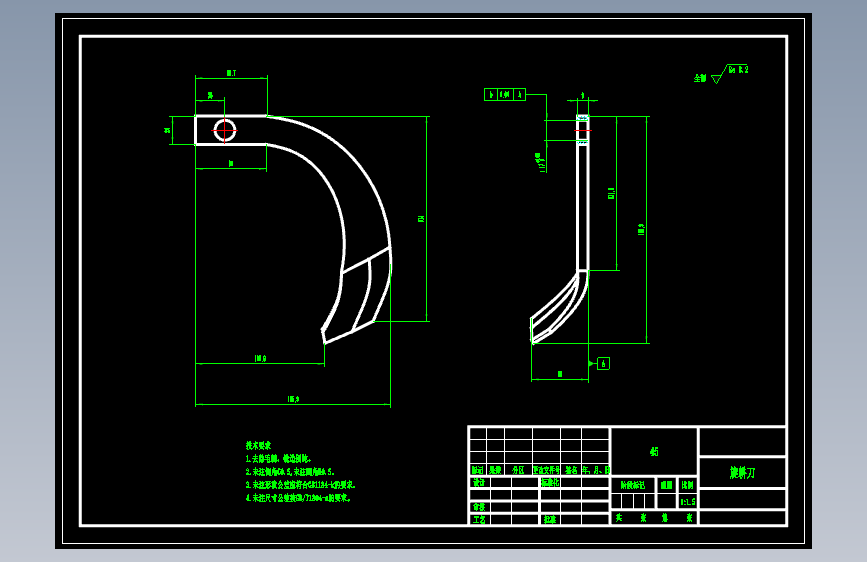The width and height of the screenshot is (867, 562).
Task: Click the overall width dimension below the front view
Action: (x=293, y=399)
